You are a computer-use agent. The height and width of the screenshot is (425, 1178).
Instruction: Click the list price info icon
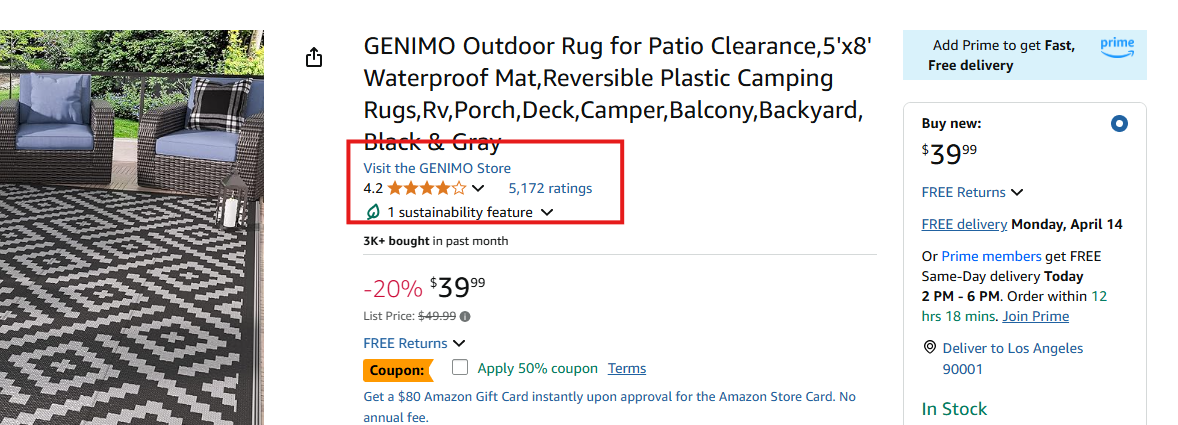(x=466, y=316)
